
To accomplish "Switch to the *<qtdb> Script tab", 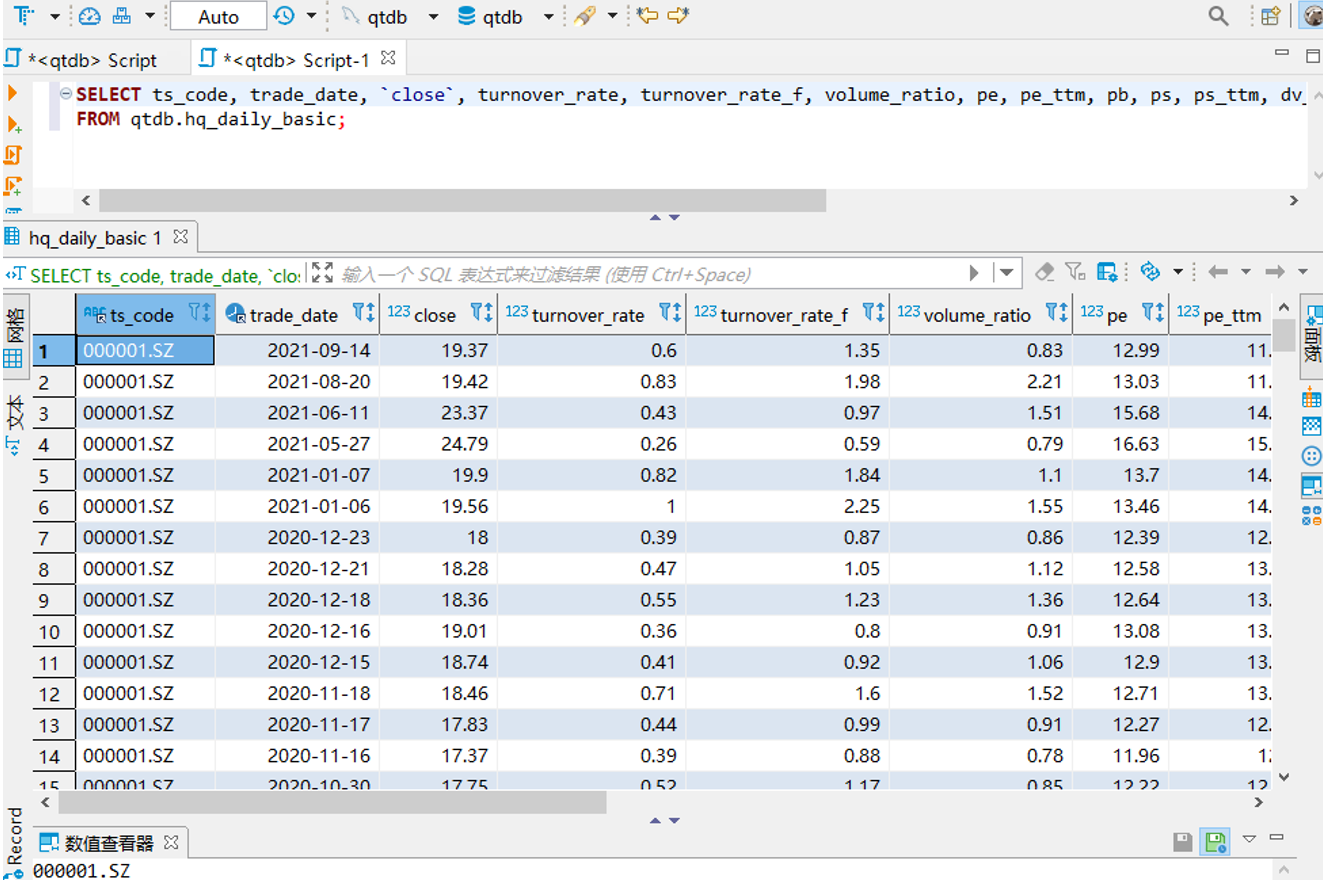I will point(92,60).
